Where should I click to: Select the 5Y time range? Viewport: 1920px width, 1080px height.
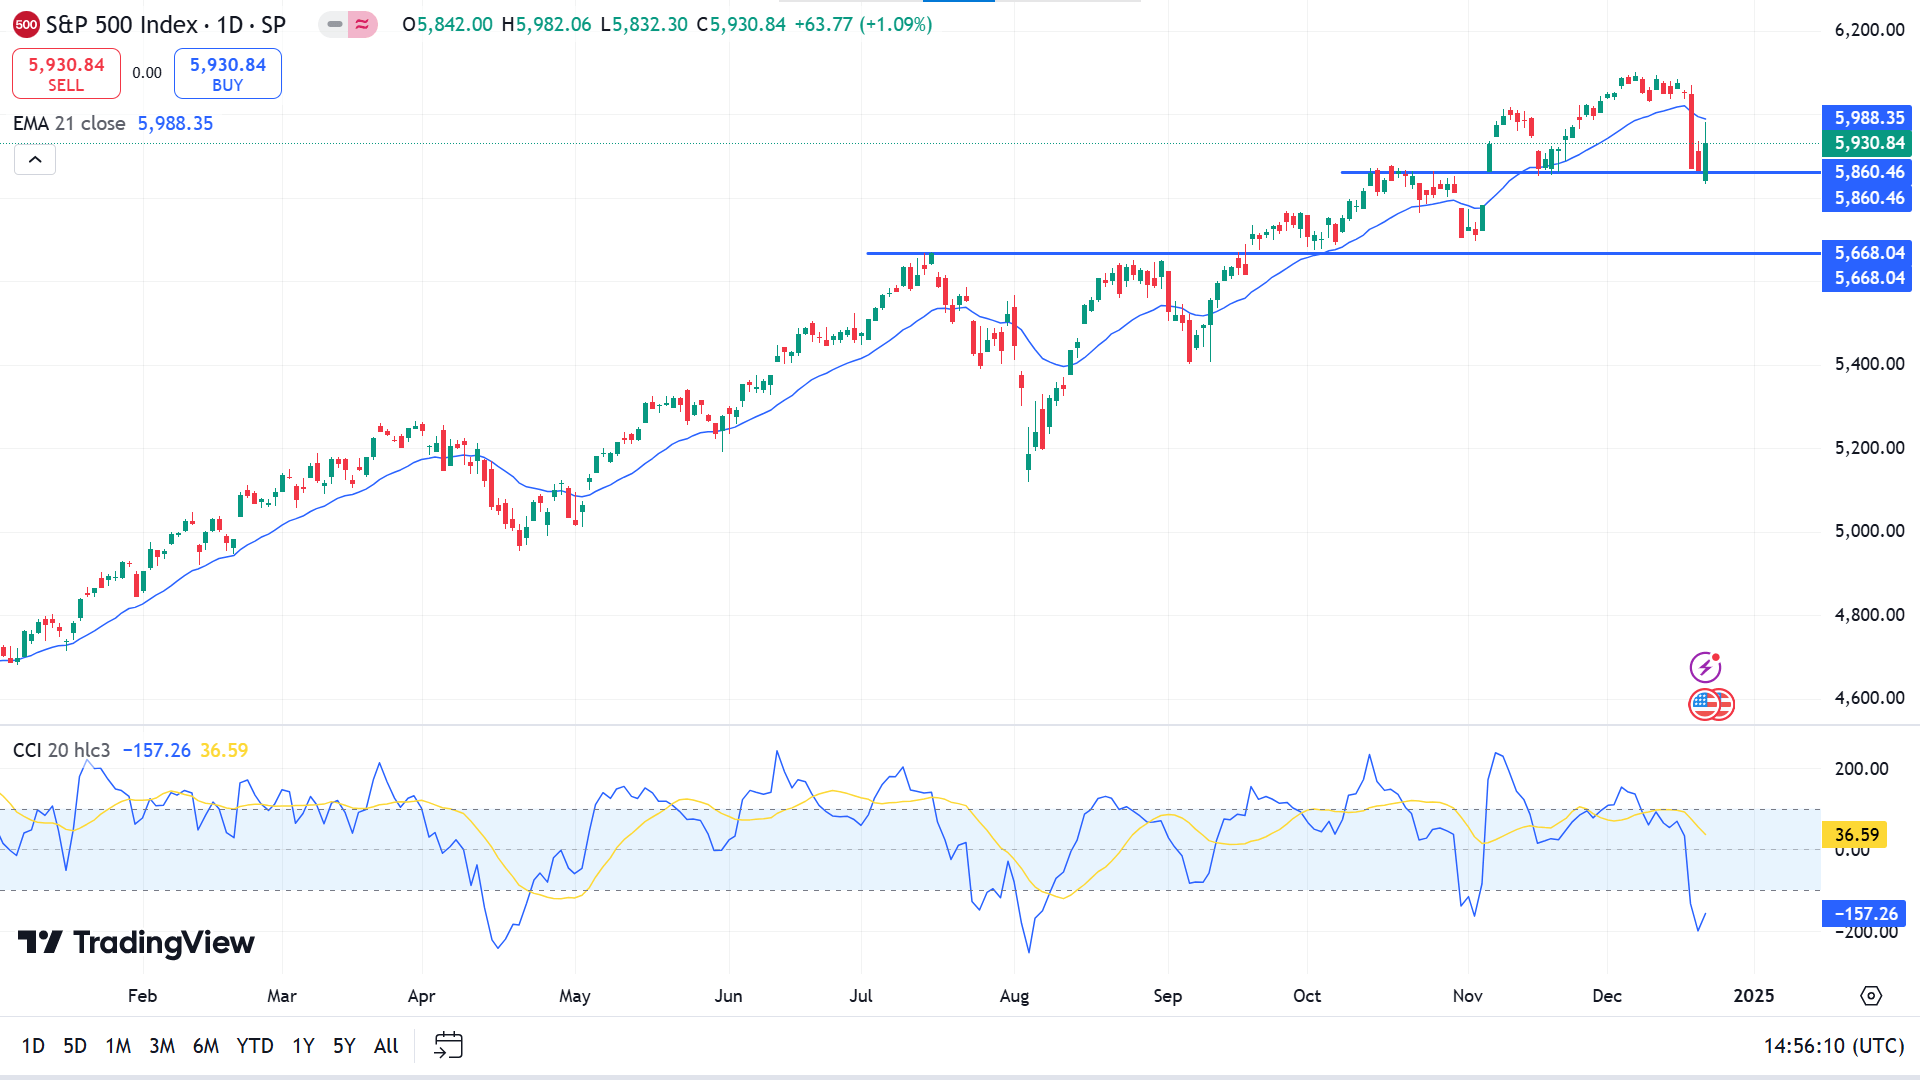click(x=344, y=1046)
